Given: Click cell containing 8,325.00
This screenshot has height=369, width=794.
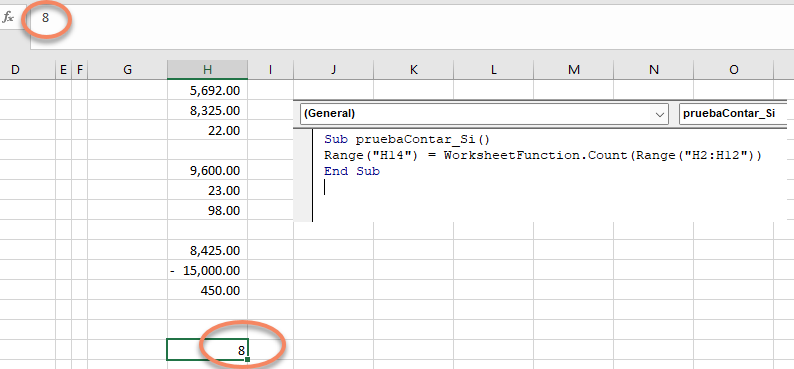Looking at the screenshot, I should pyautogui.click(x=207, y=110).
